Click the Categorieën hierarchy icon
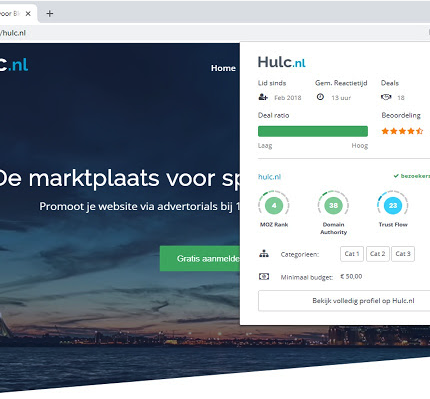 click(264, 254)
